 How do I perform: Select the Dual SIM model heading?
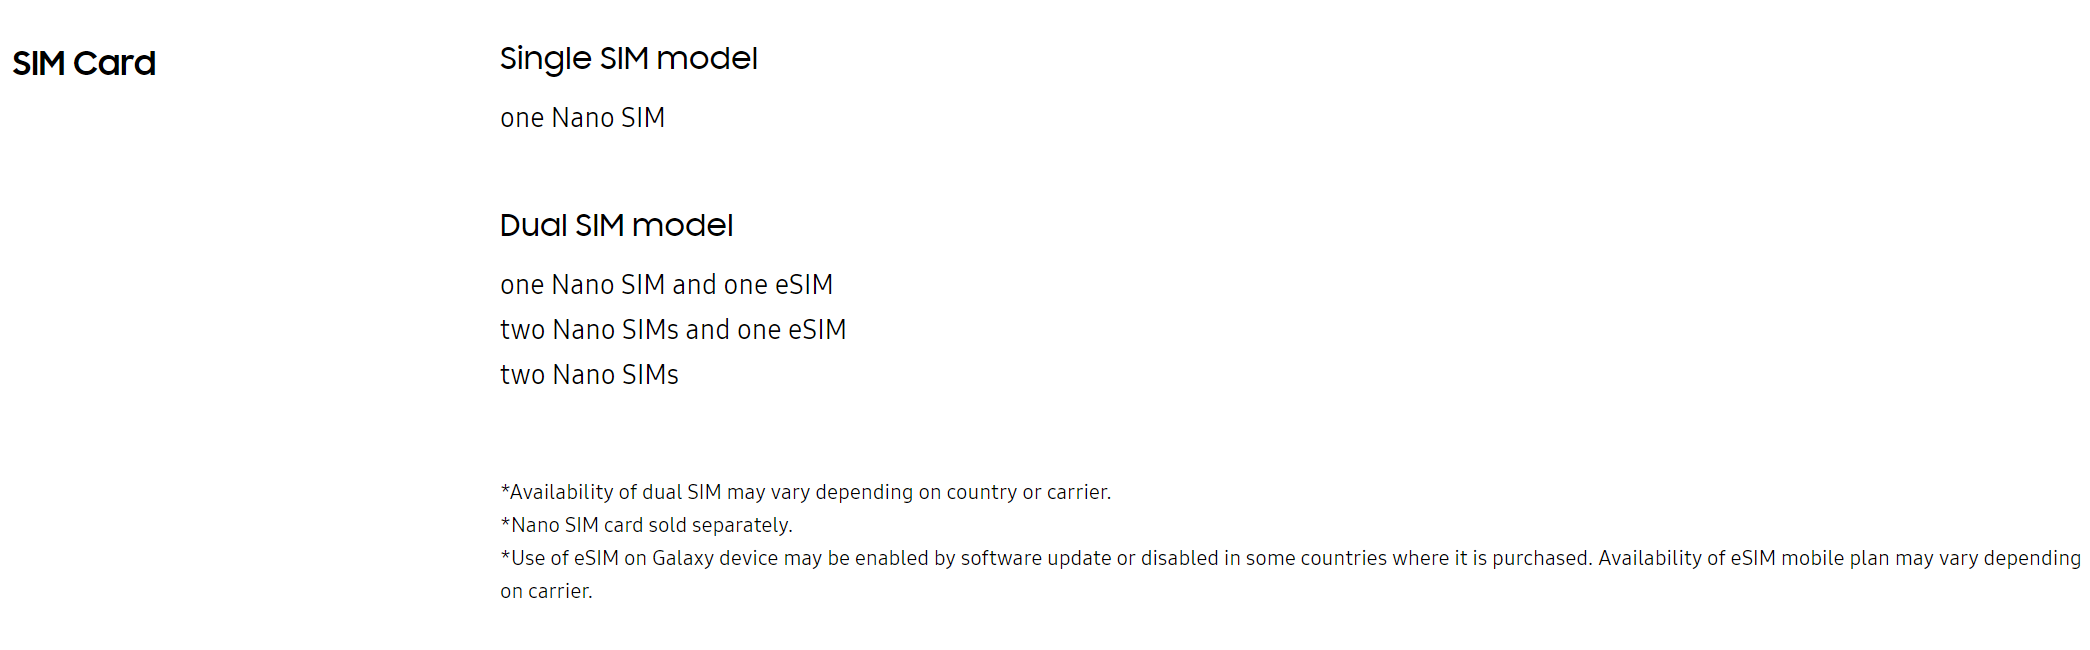point(616,225)
